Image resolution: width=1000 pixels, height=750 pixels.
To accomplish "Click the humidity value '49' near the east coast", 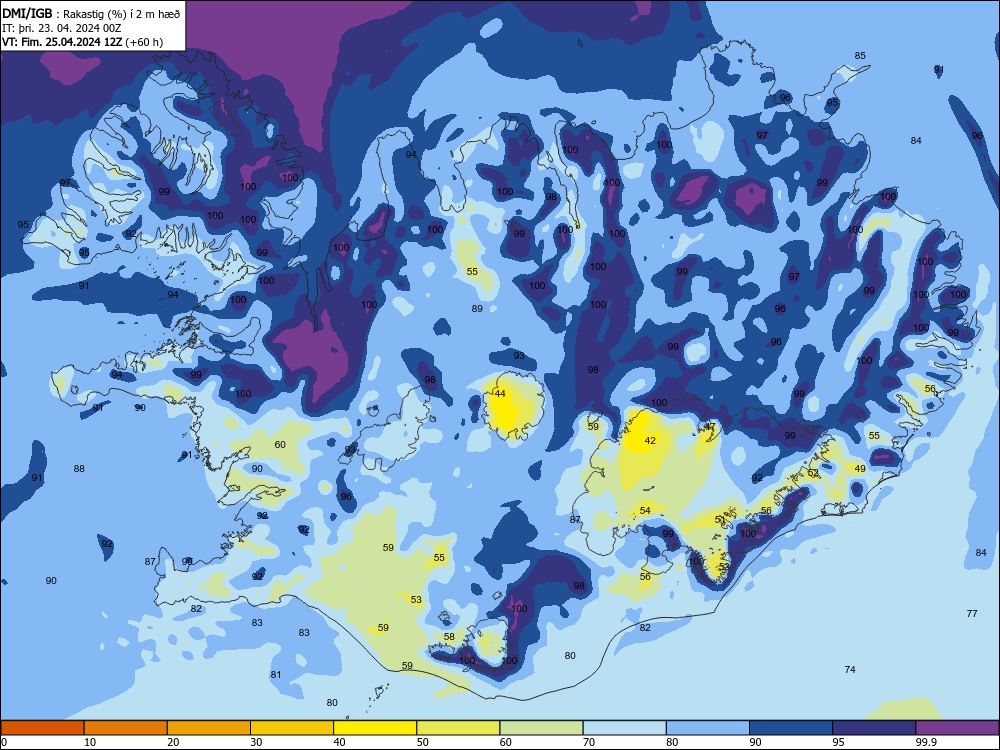I will pos(860,469).
